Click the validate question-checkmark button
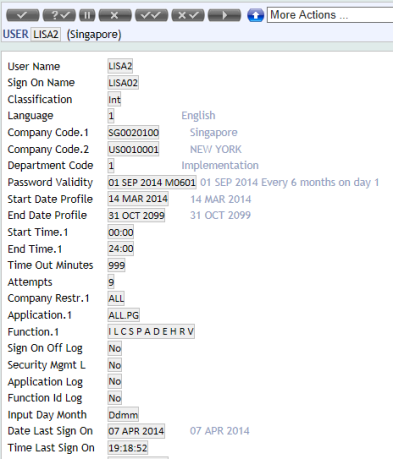Screen dimensions: 393x459 59,15
